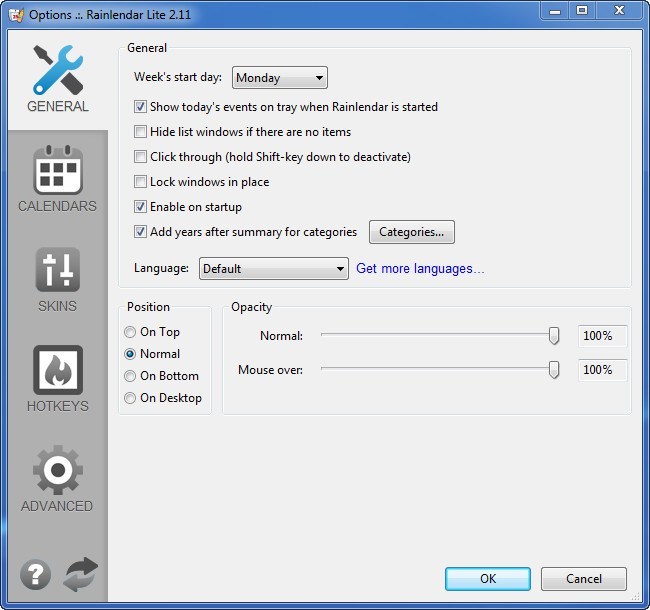
Task: Follow the Get more languages link
Action: 420,269
